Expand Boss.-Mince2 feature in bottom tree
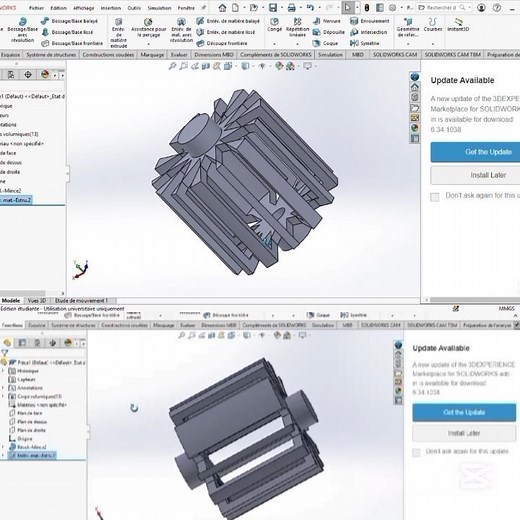520x520 pixels. pos(3,447)
